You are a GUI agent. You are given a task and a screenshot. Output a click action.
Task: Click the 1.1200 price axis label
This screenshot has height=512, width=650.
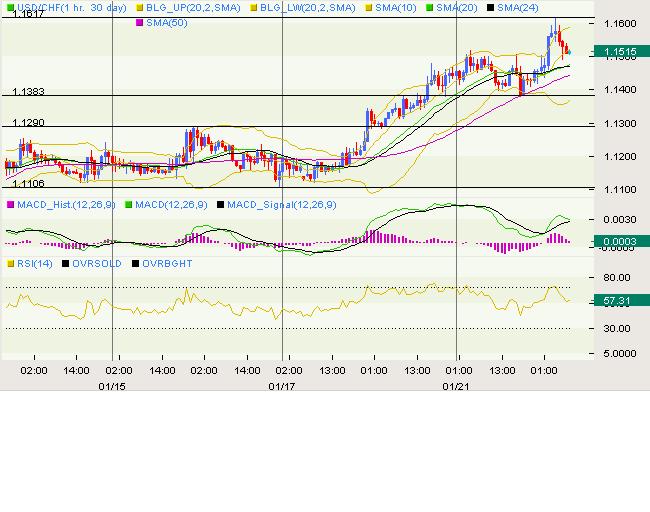pyautogui.click(x=620, y=157)
